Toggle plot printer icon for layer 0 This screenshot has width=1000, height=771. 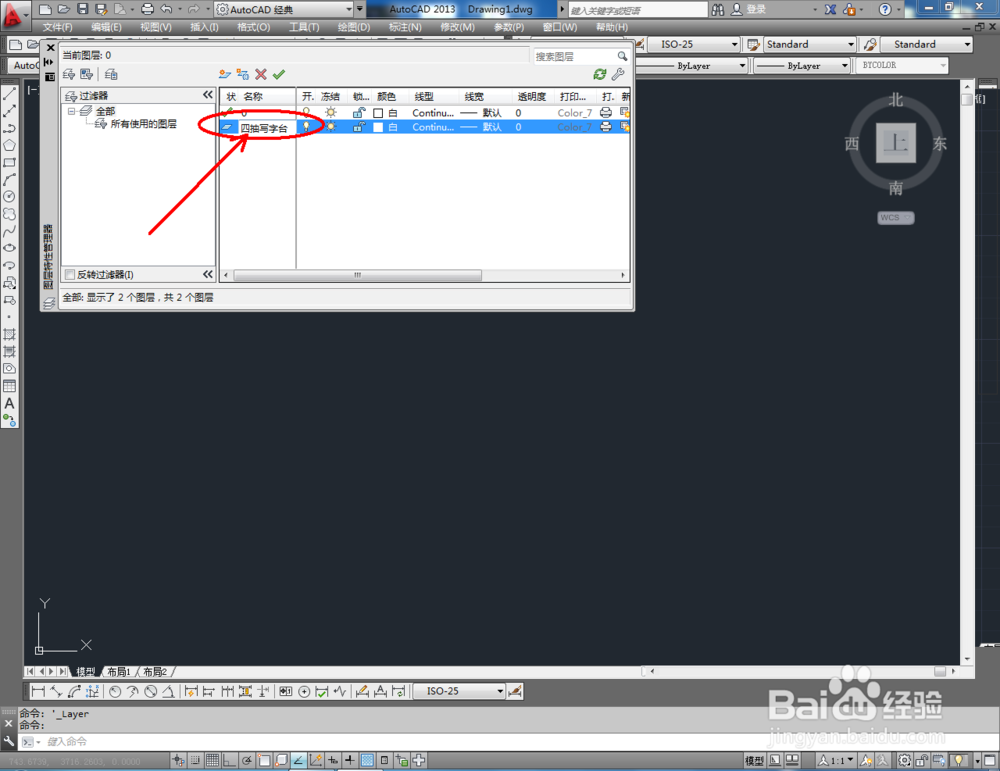[x=606, y=112]
